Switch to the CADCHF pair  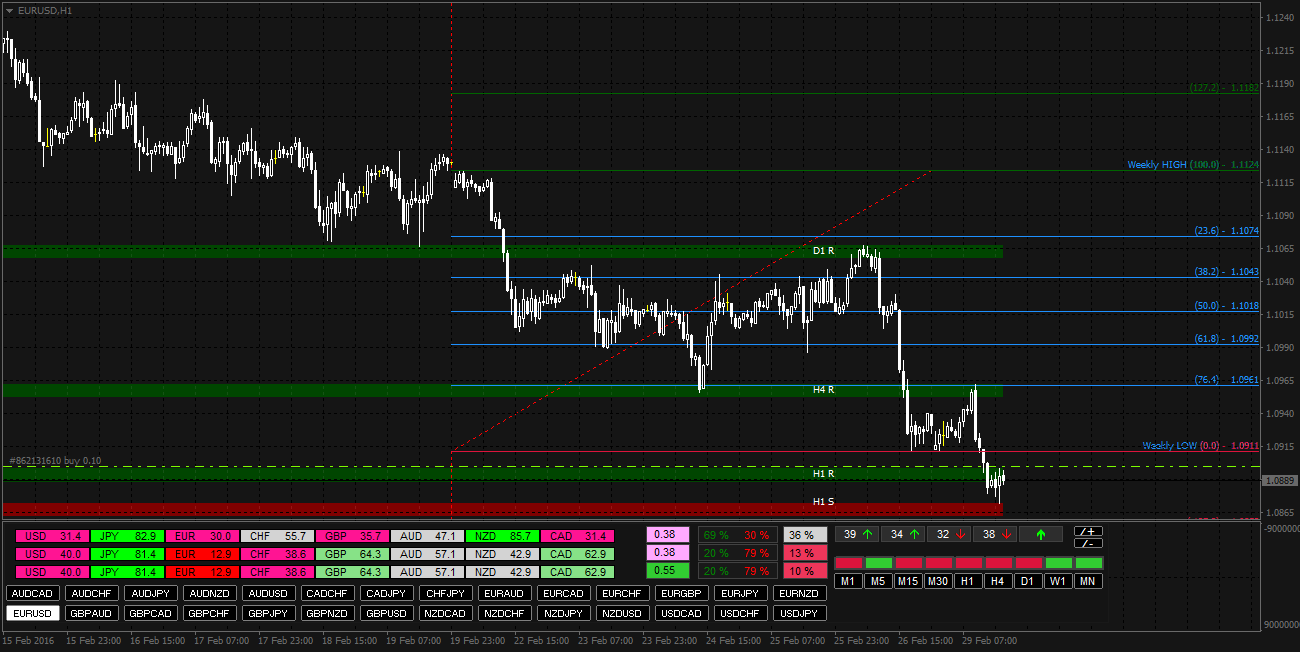[x=328, y=593]
